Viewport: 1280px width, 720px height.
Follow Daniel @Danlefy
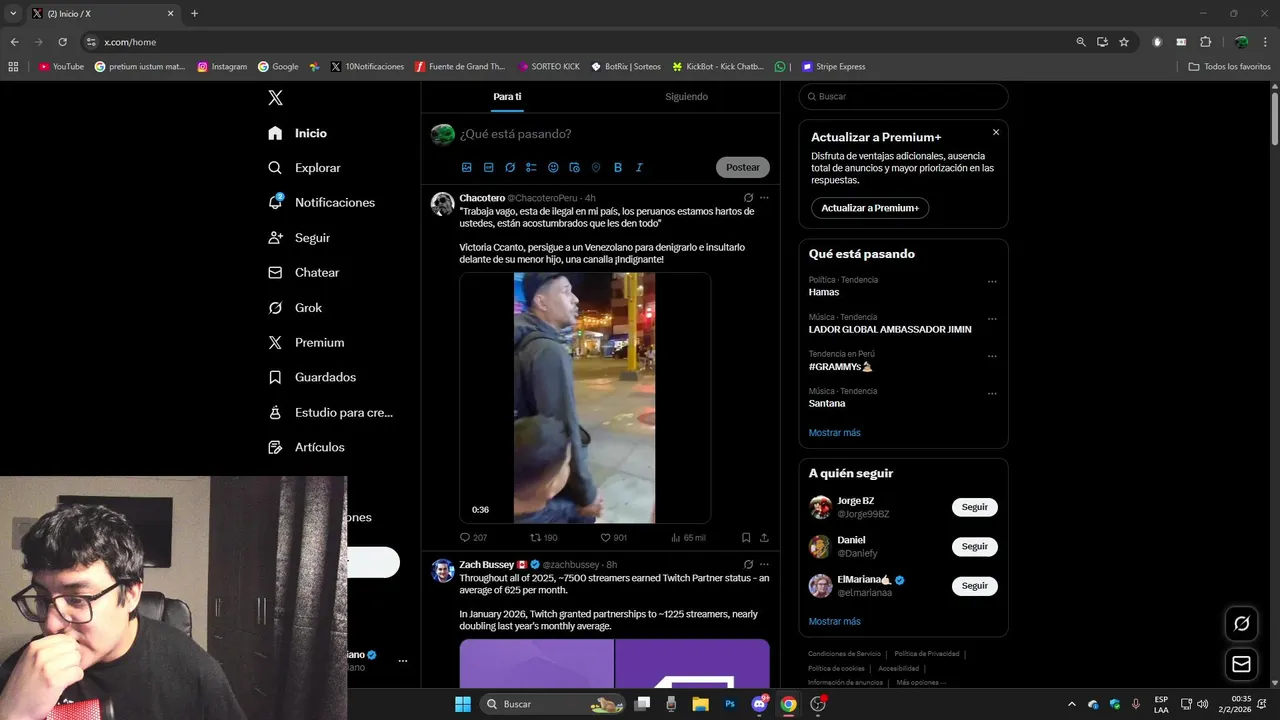(x=975, y=546)
